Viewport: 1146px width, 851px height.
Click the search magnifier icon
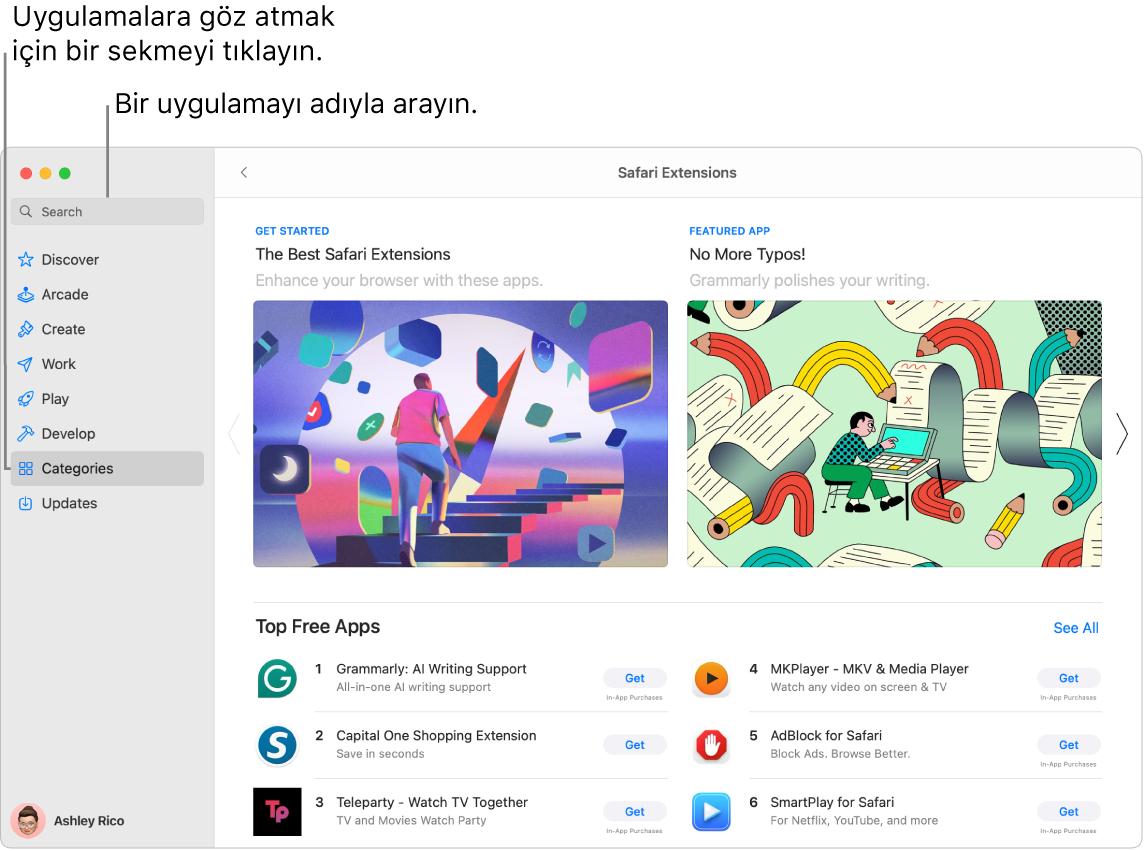[26, 211]
